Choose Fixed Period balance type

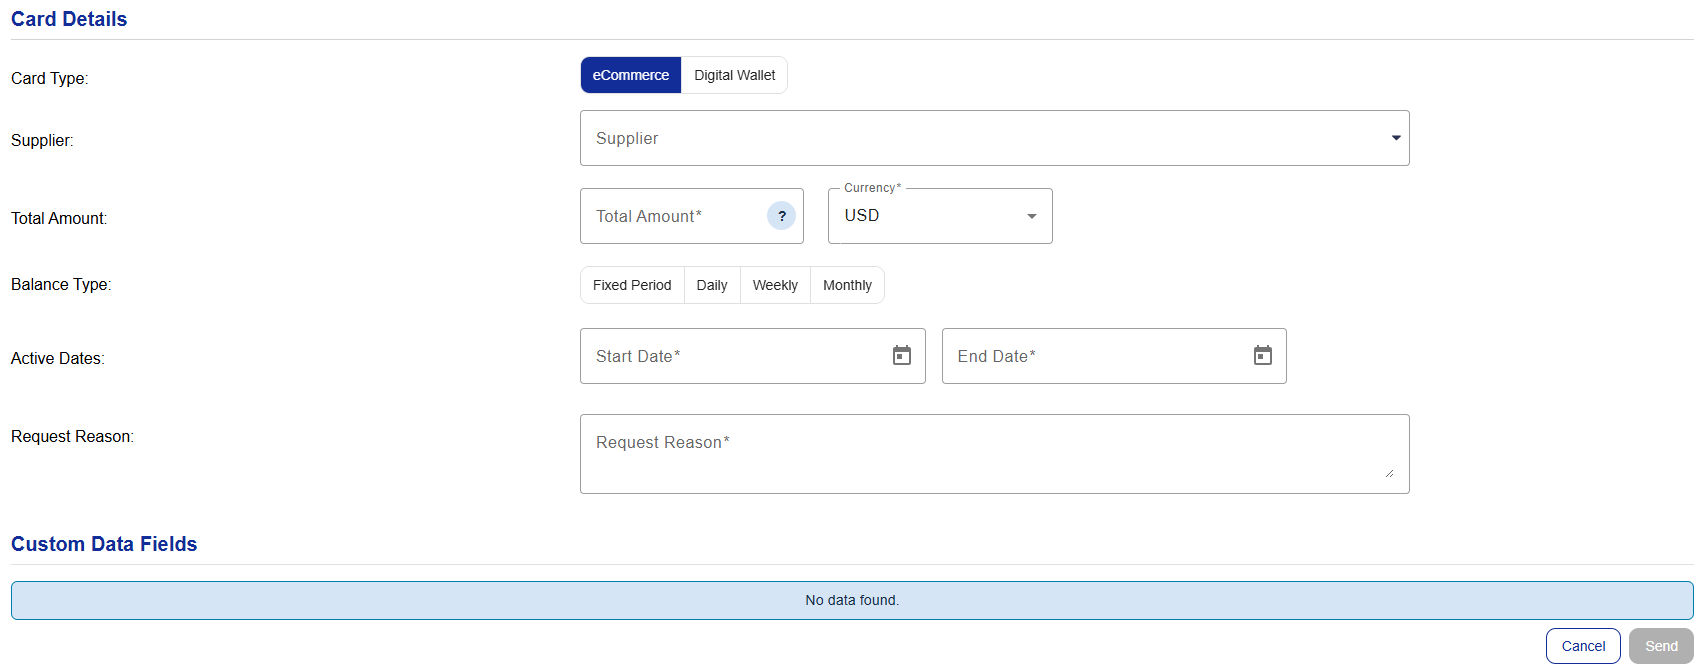pyautogui.click(x=632, y=285)
